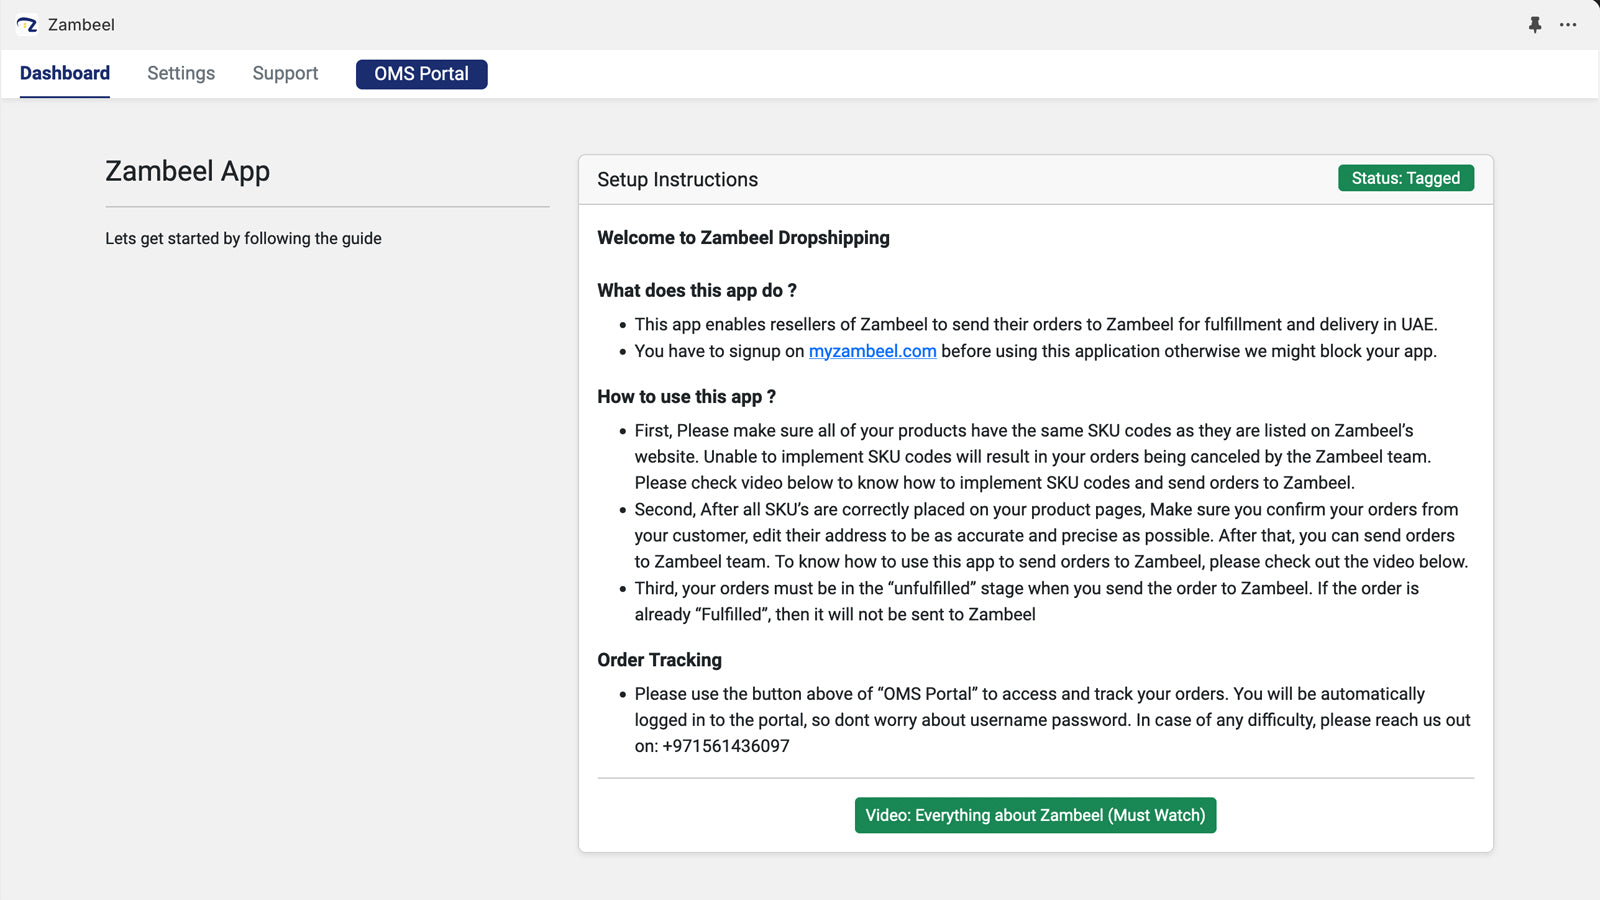Click the Zambeel app name in title bar
The height and width of the screenshot is (900, 1600).
pyautogui.click(x=81, y=25)
